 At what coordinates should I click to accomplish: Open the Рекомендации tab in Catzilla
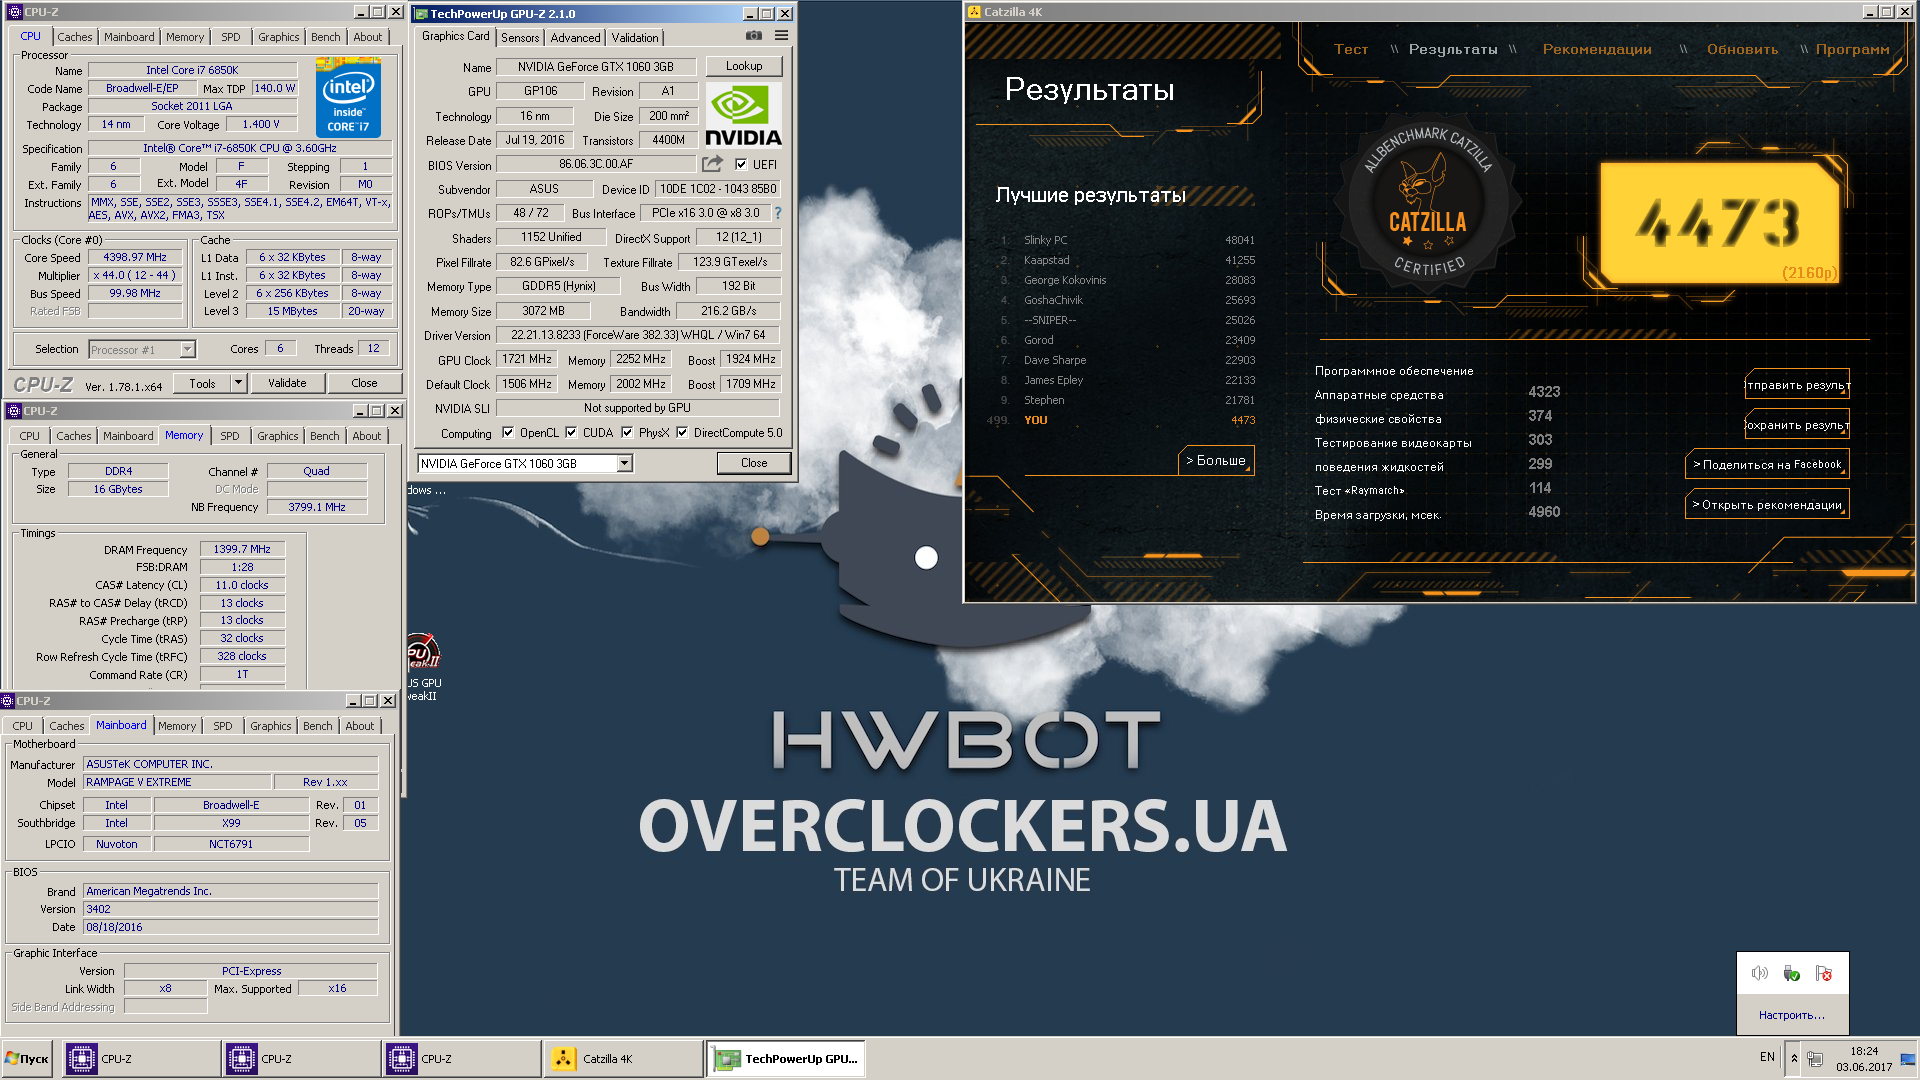tap(1597, 49)
